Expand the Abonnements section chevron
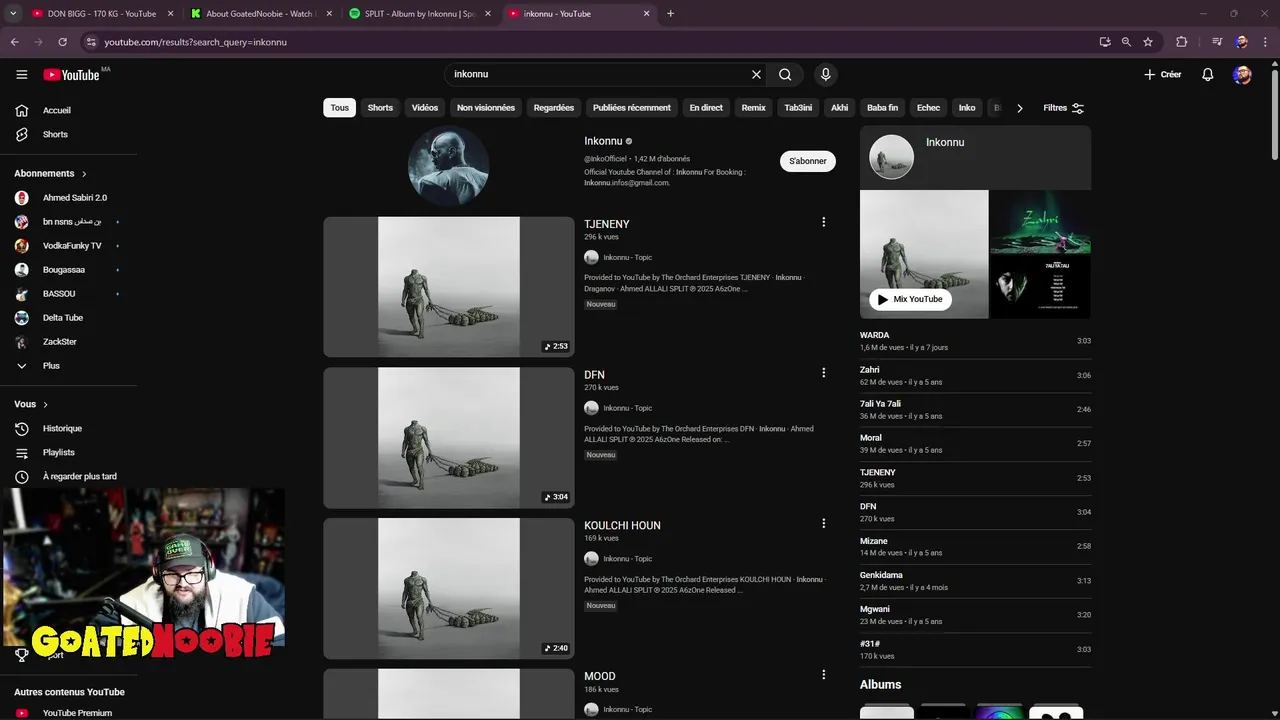Image resolution: width=1280 pixels, height=720 pixels. (84, 174)
